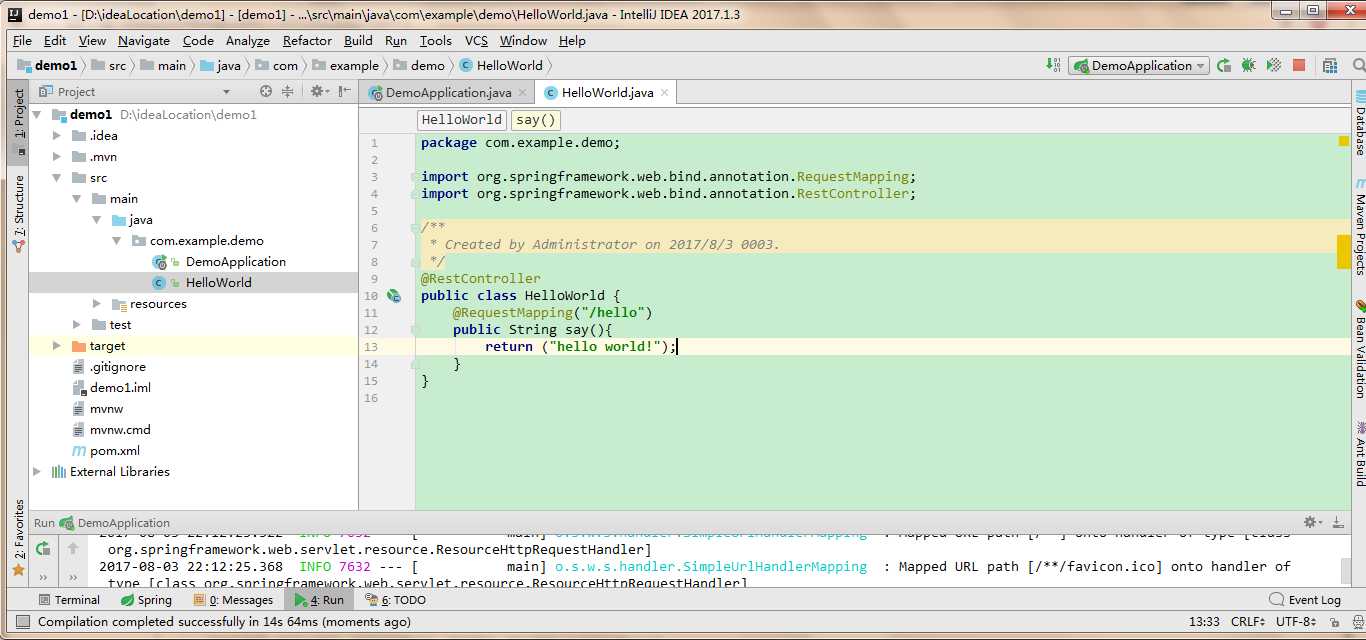Expand the .mvn folder
The image size is (1366, 640).
point(57,156)
